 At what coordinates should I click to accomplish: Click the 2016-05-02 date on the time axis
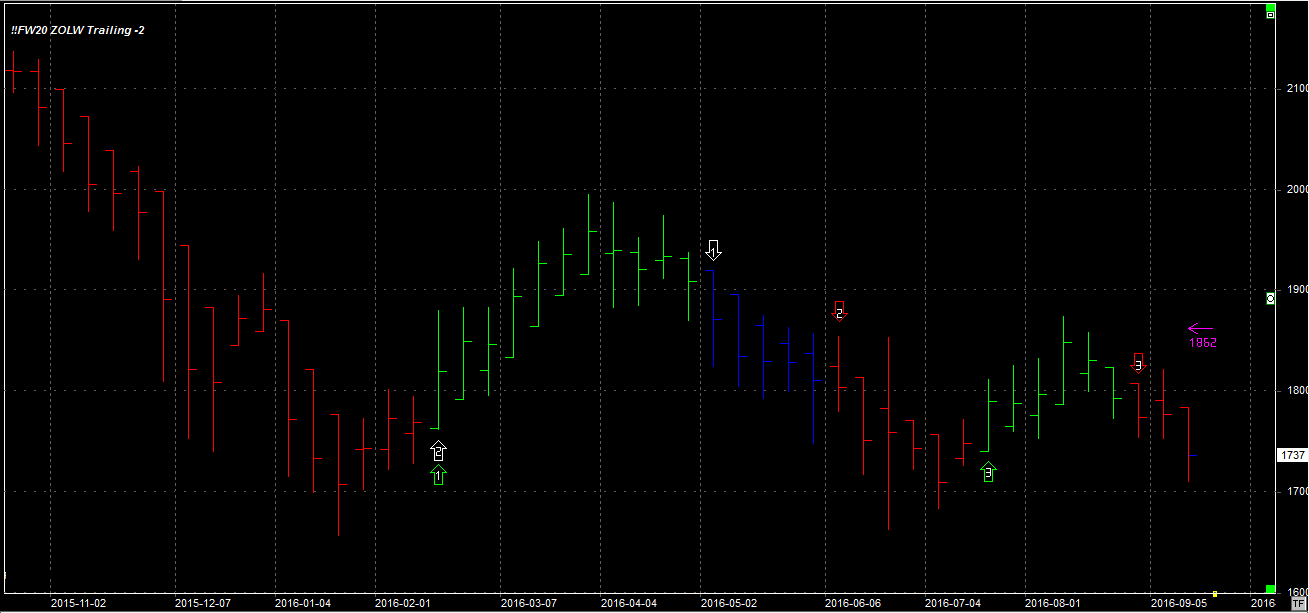(x=729, y=603)
